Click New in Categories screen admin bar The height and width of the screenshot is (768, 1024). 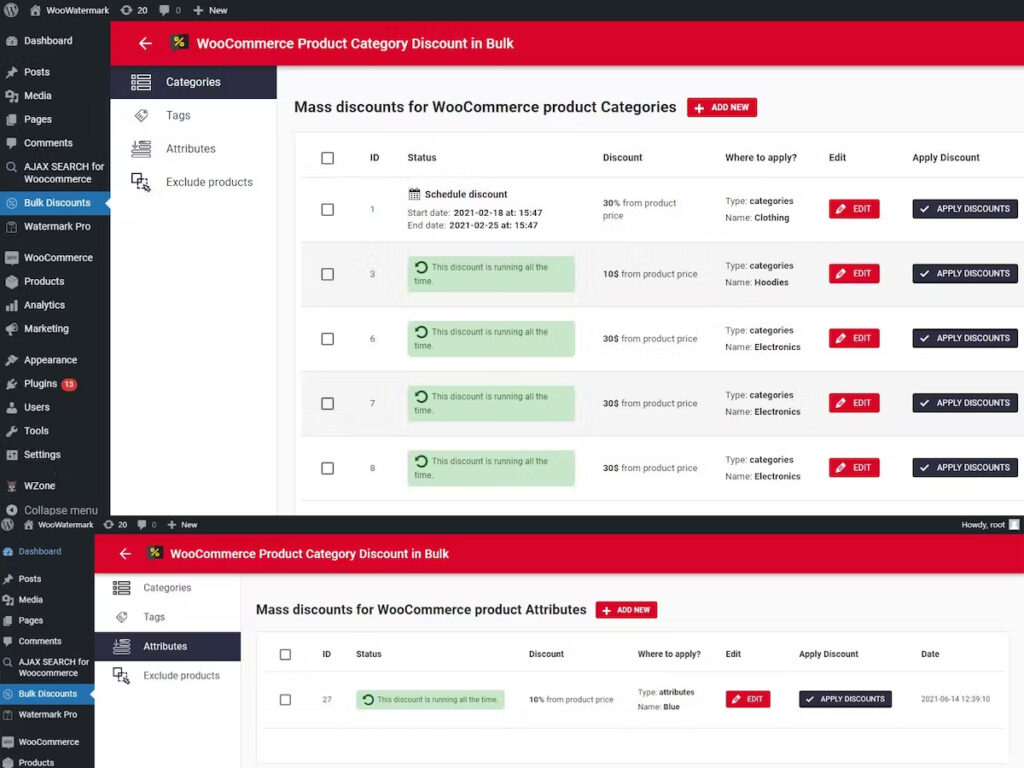210,10
